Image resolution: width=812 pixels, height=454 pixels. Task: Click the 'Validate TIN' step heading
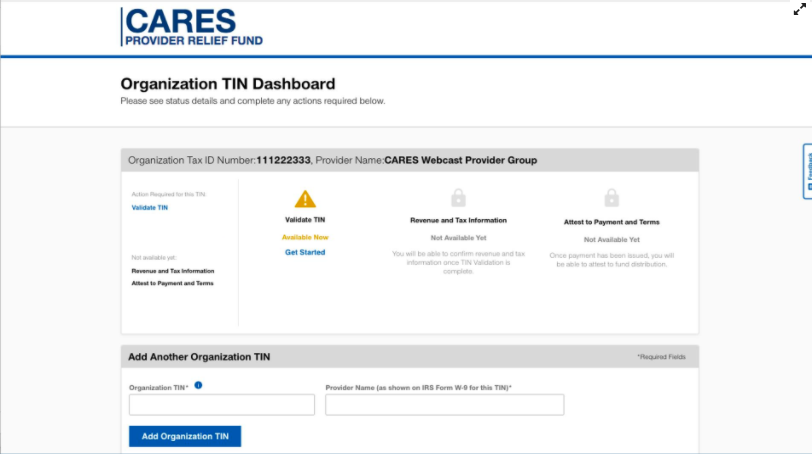click(x=305, y=219)
